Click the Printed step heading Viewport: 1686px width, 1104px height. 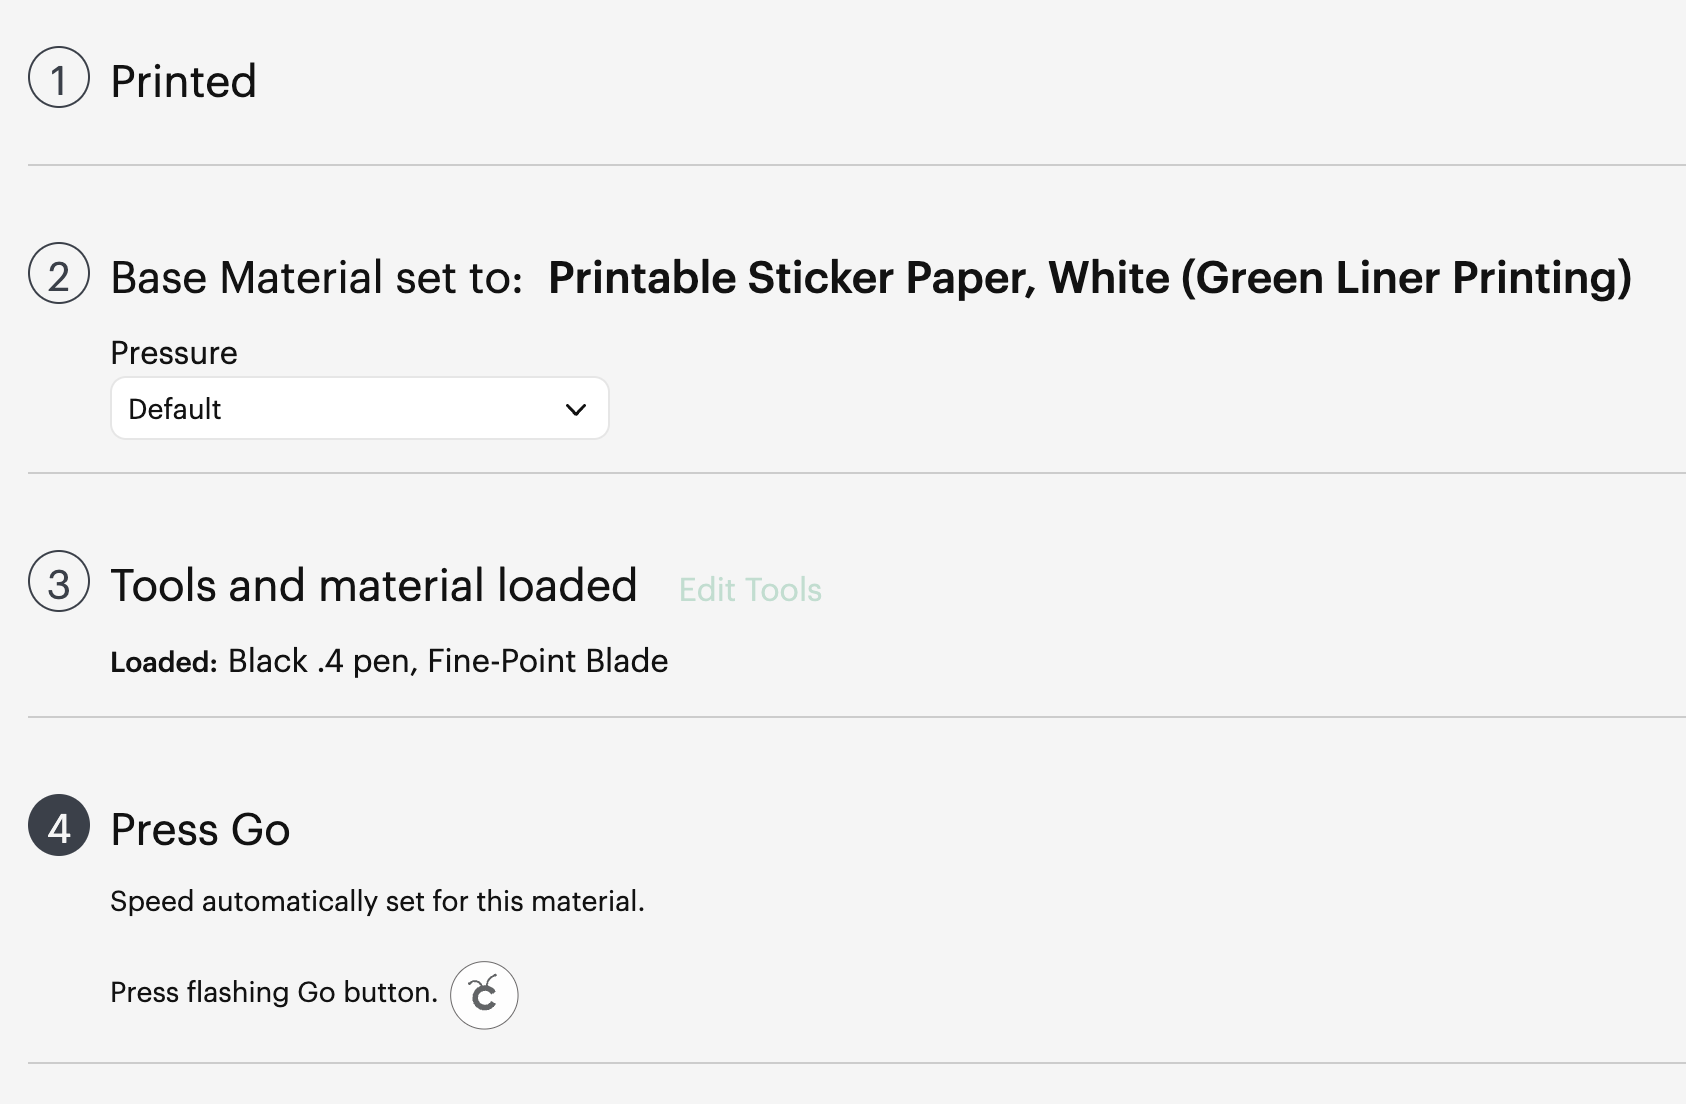coord(183,81)
